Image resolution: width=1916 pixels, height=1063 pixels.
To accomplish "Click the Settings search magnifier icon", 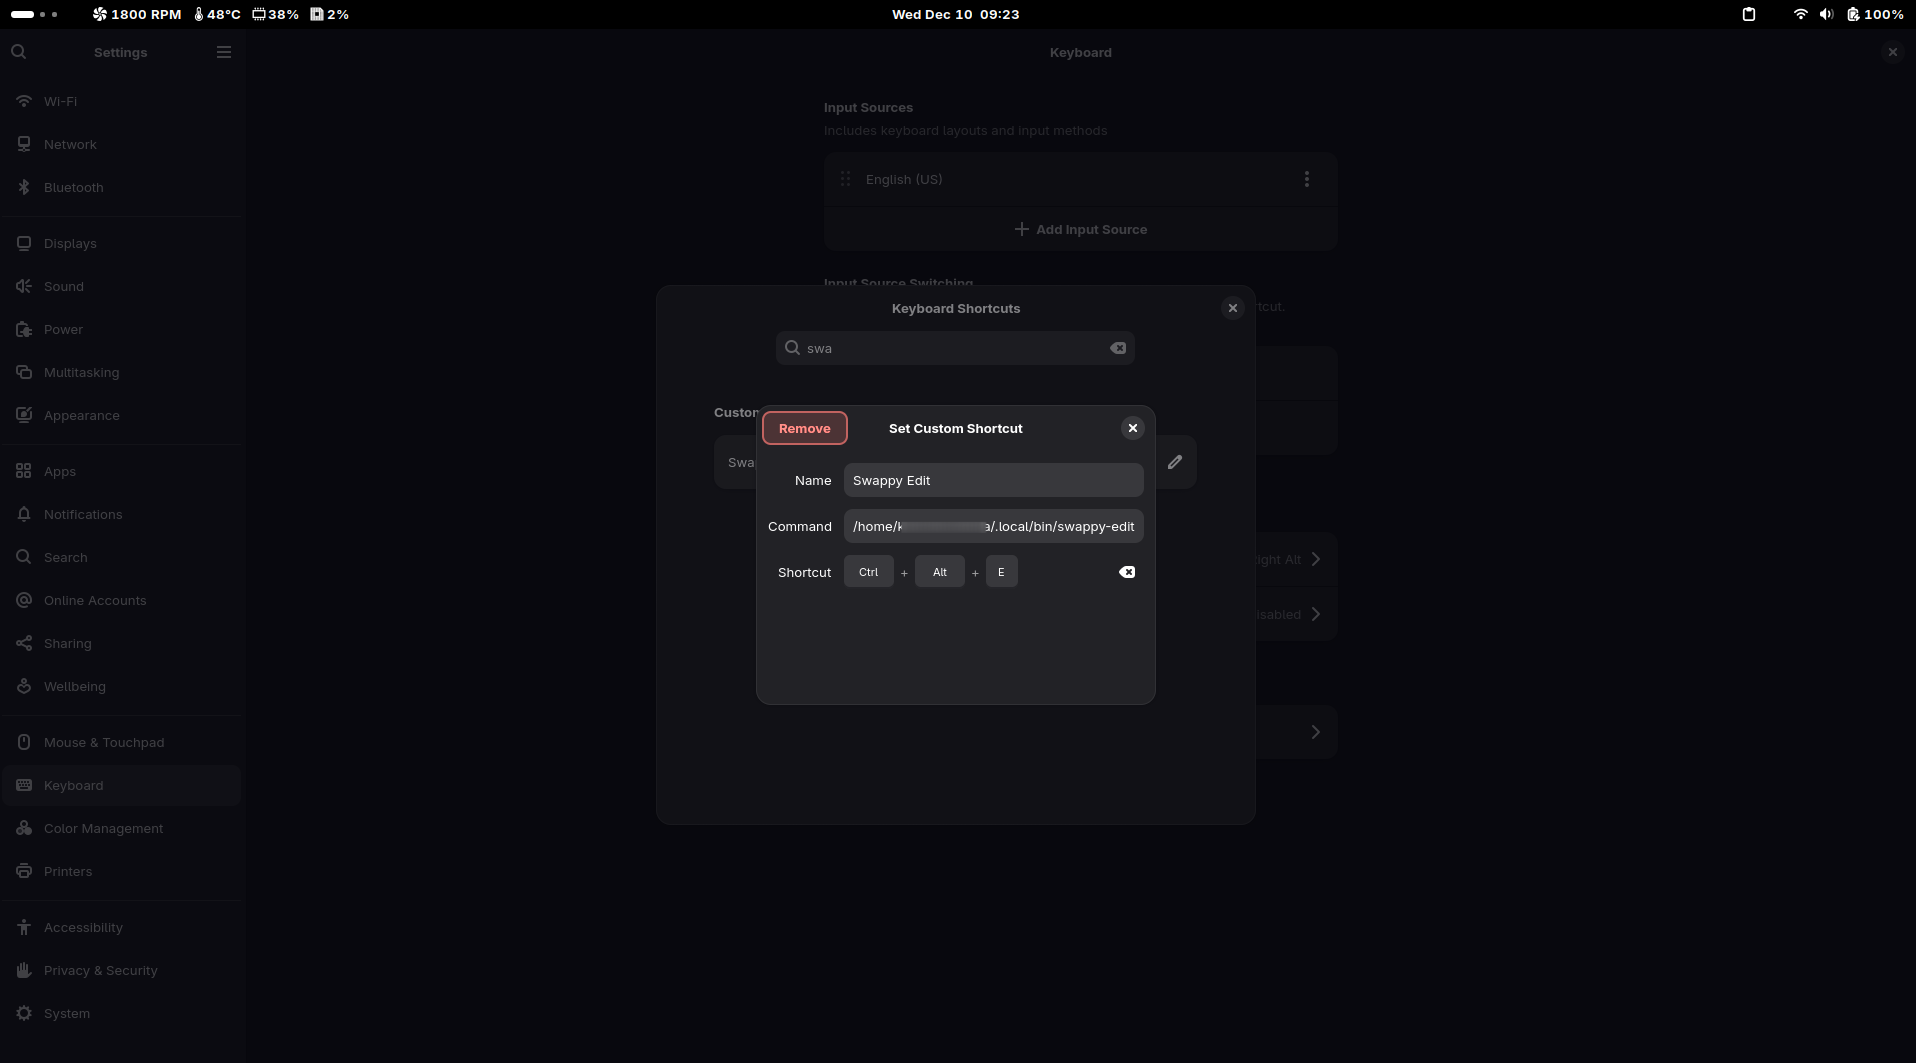I will pos(19,52).
